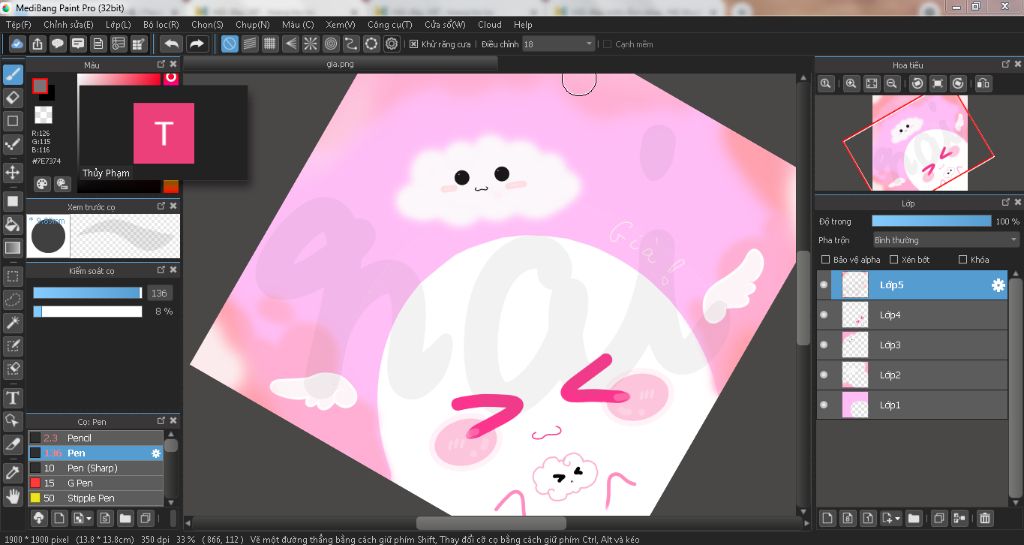
Task: Toggle 'Khử răng cưa' anti-aliasing checkbox
Action: pyautogui.click(x=413, y=44)
